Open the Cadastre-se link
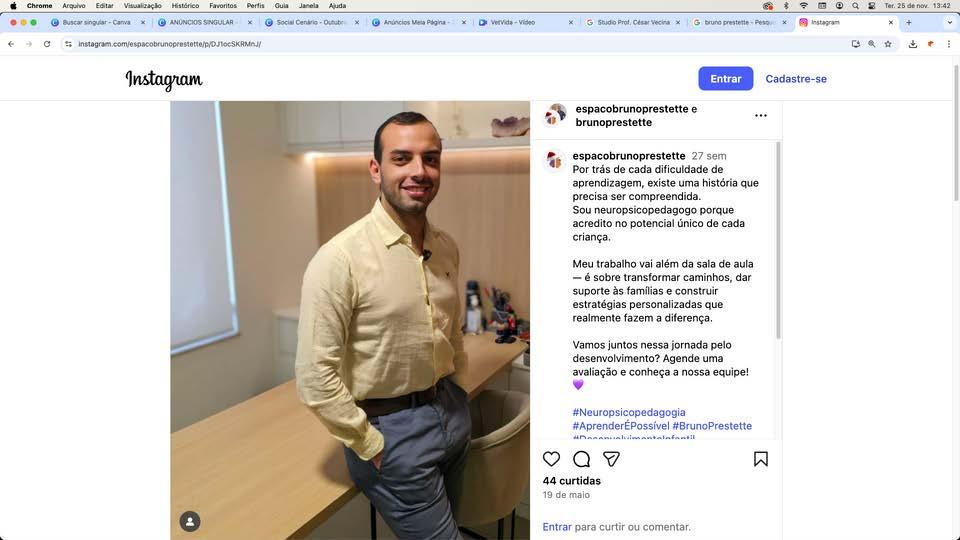 point(795,78)
